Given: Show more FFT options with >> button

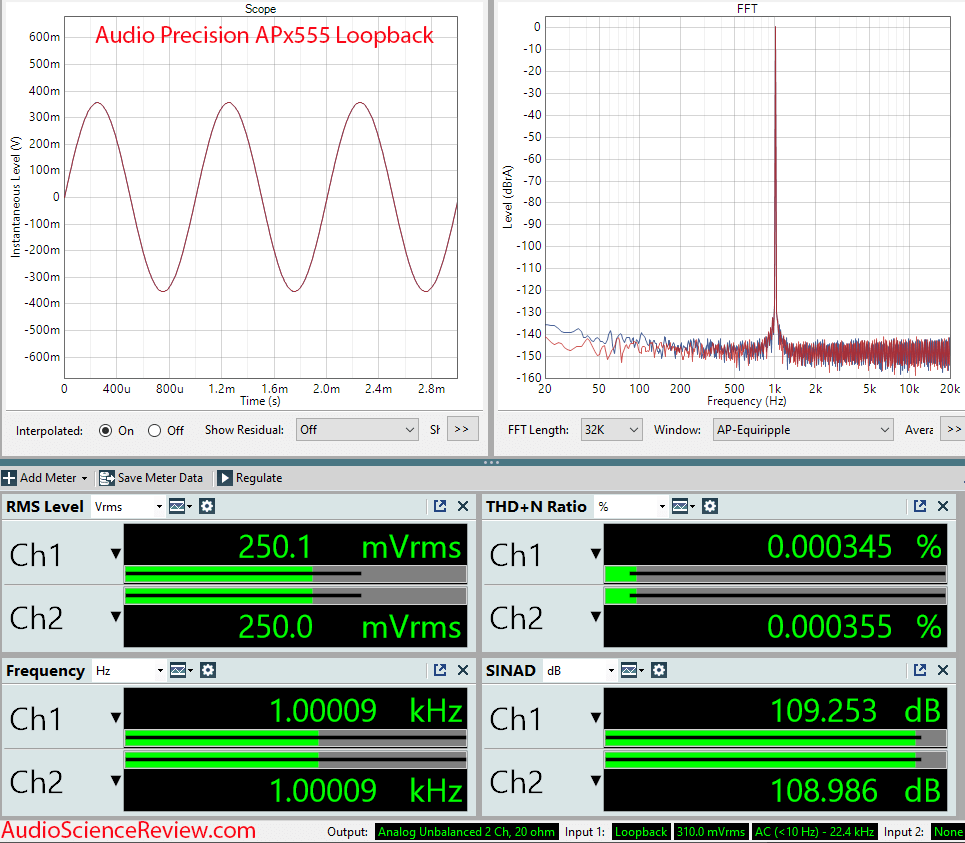Looking at the screenshot, I should (953, 429).
